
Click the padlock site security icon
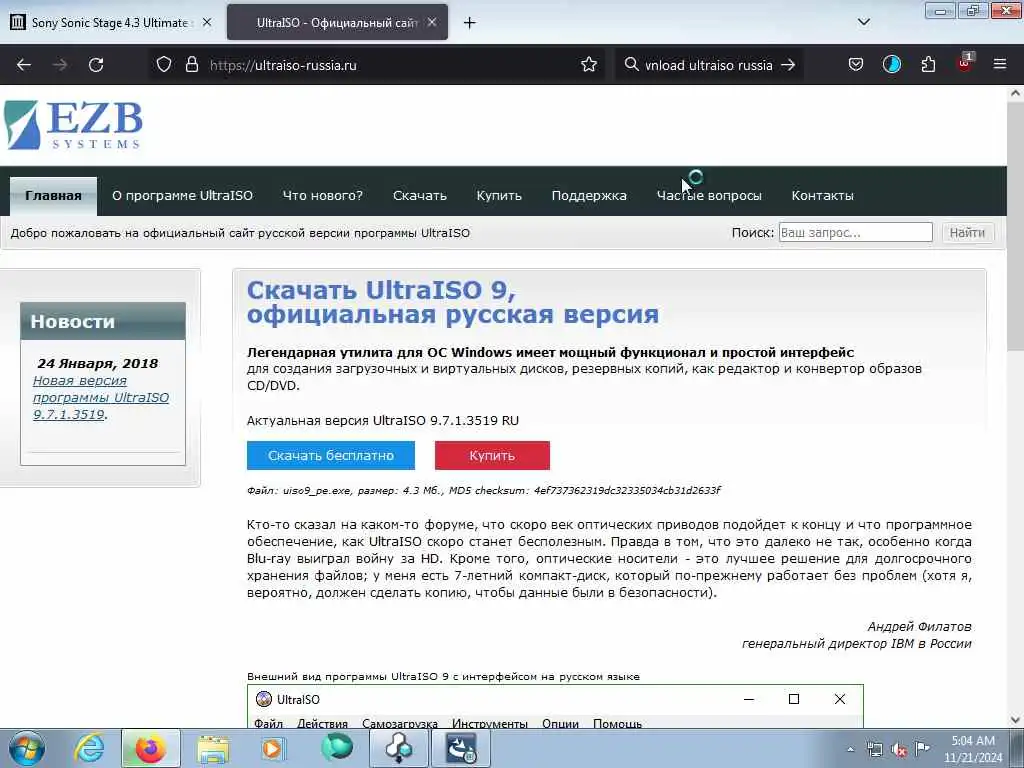coord(191,65)
